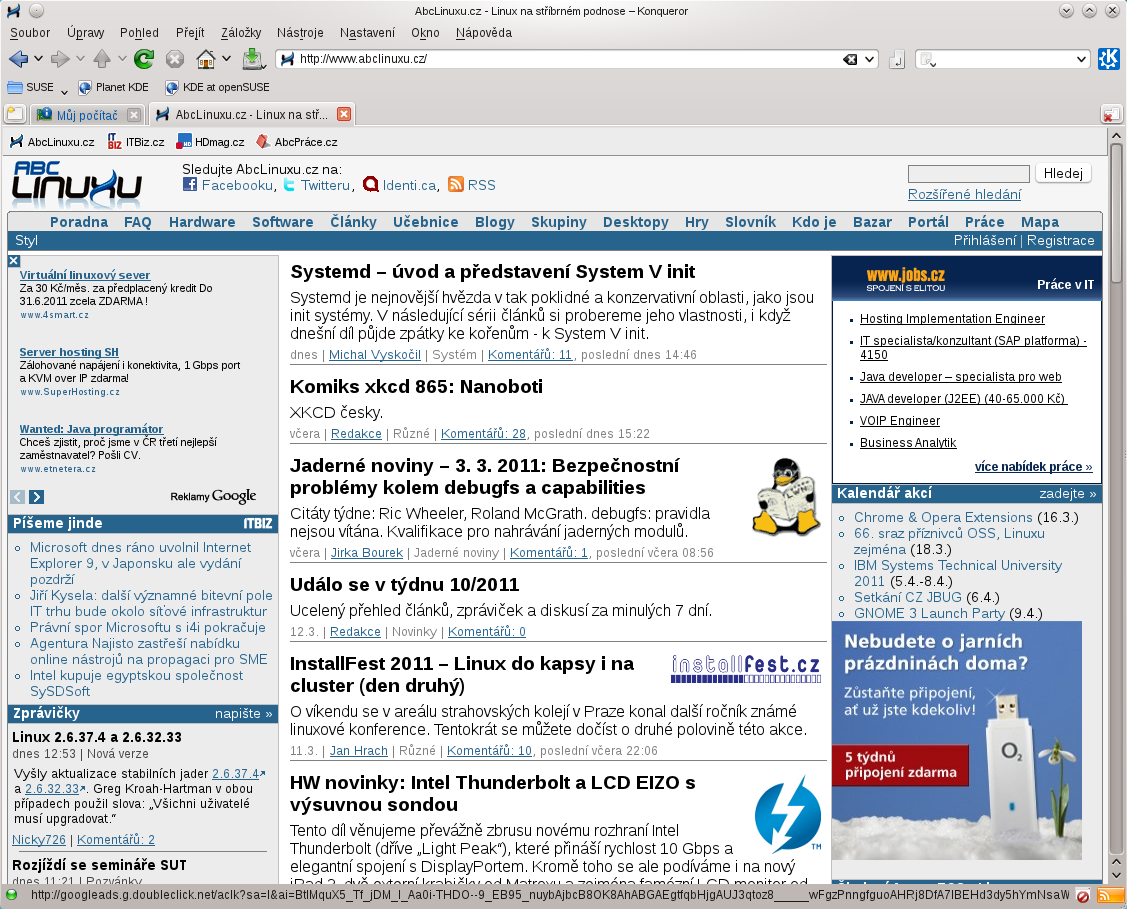1127x909 pixels.
Task: Reload the page with the green refresh icon
Action: [x=144, y=59]
